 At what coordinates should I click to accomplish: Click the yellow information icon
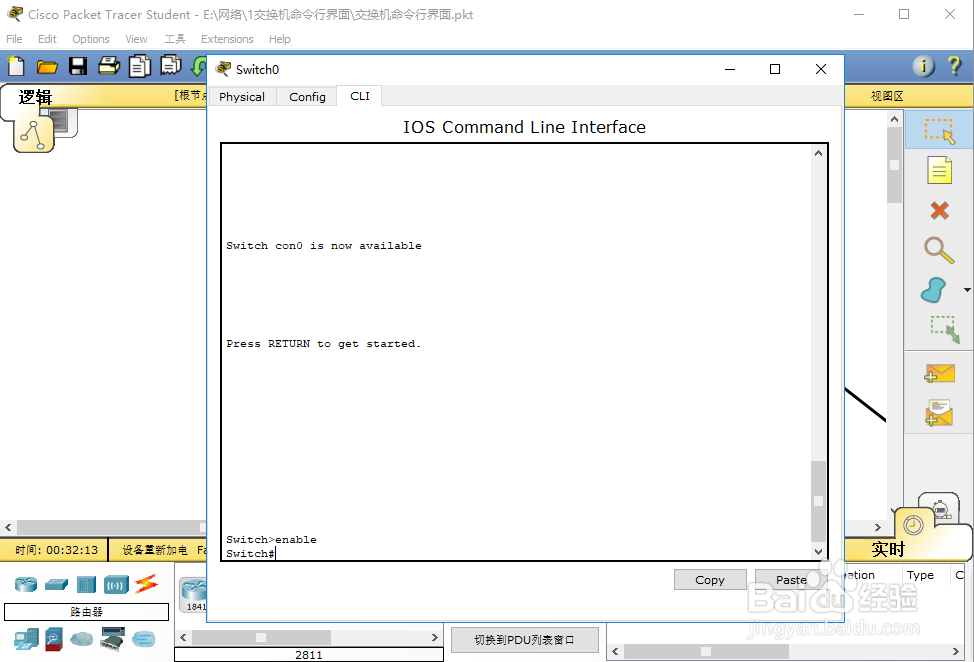tap(923, 66)
